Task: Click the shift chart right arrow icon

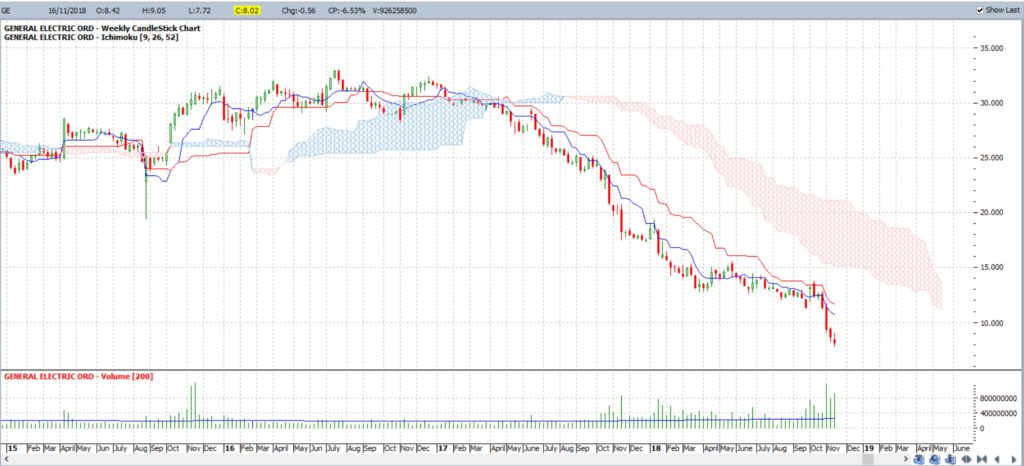Action: [x=1014, y=459]
